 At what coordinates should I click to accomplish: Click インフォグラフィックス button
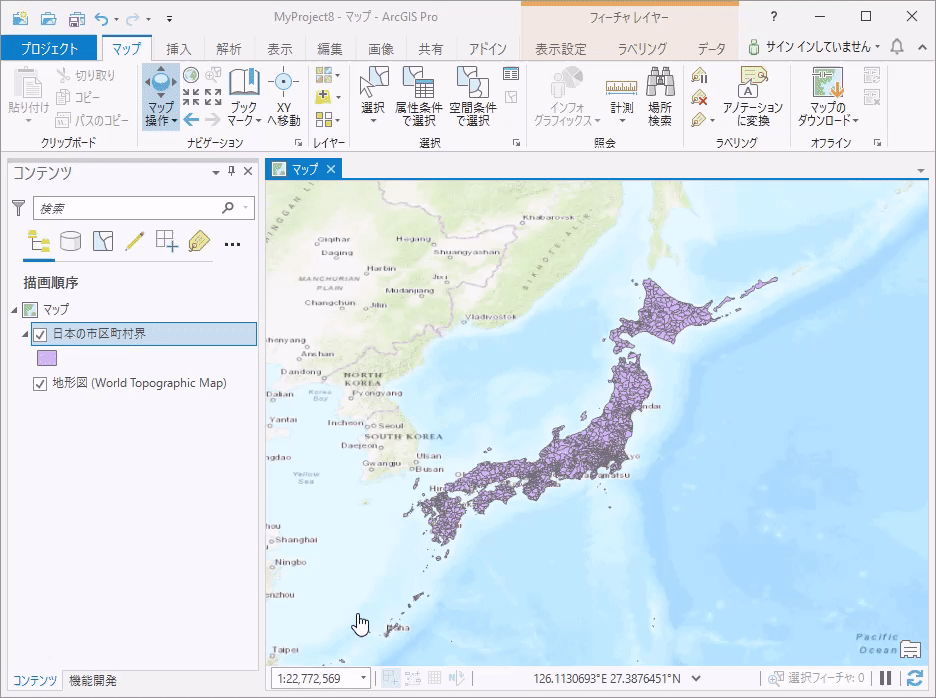pos(566,96)
